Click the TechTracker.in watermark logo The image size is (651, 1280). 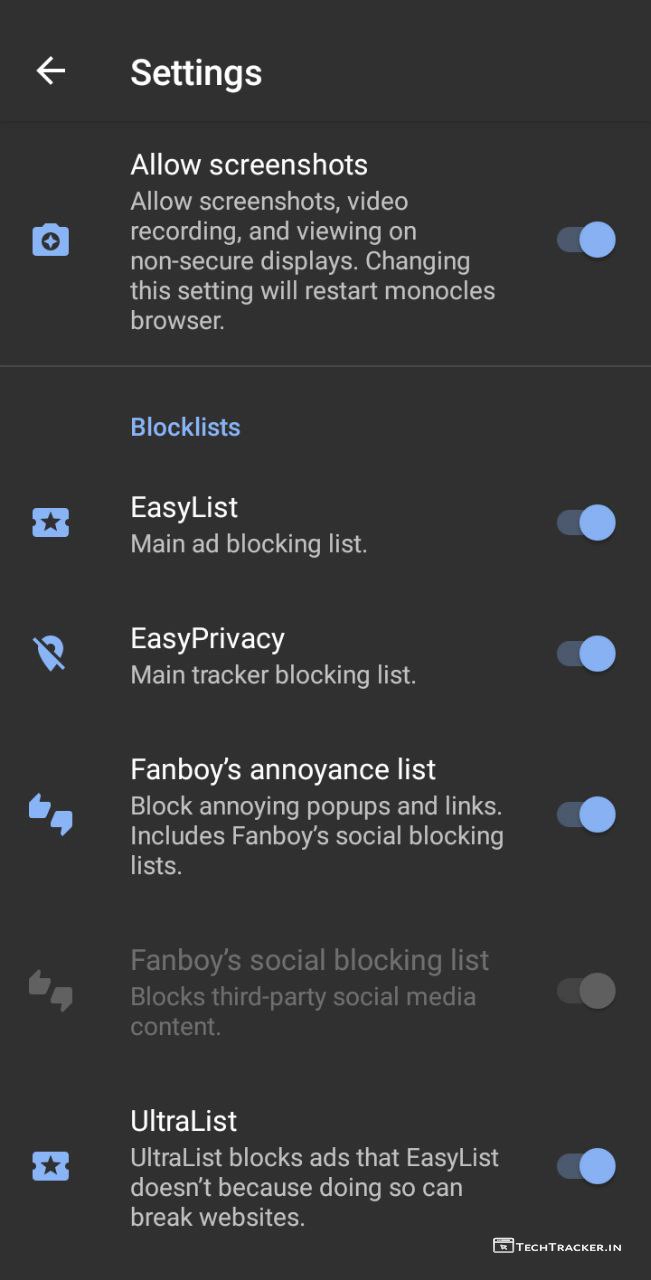coord(557,1246)
